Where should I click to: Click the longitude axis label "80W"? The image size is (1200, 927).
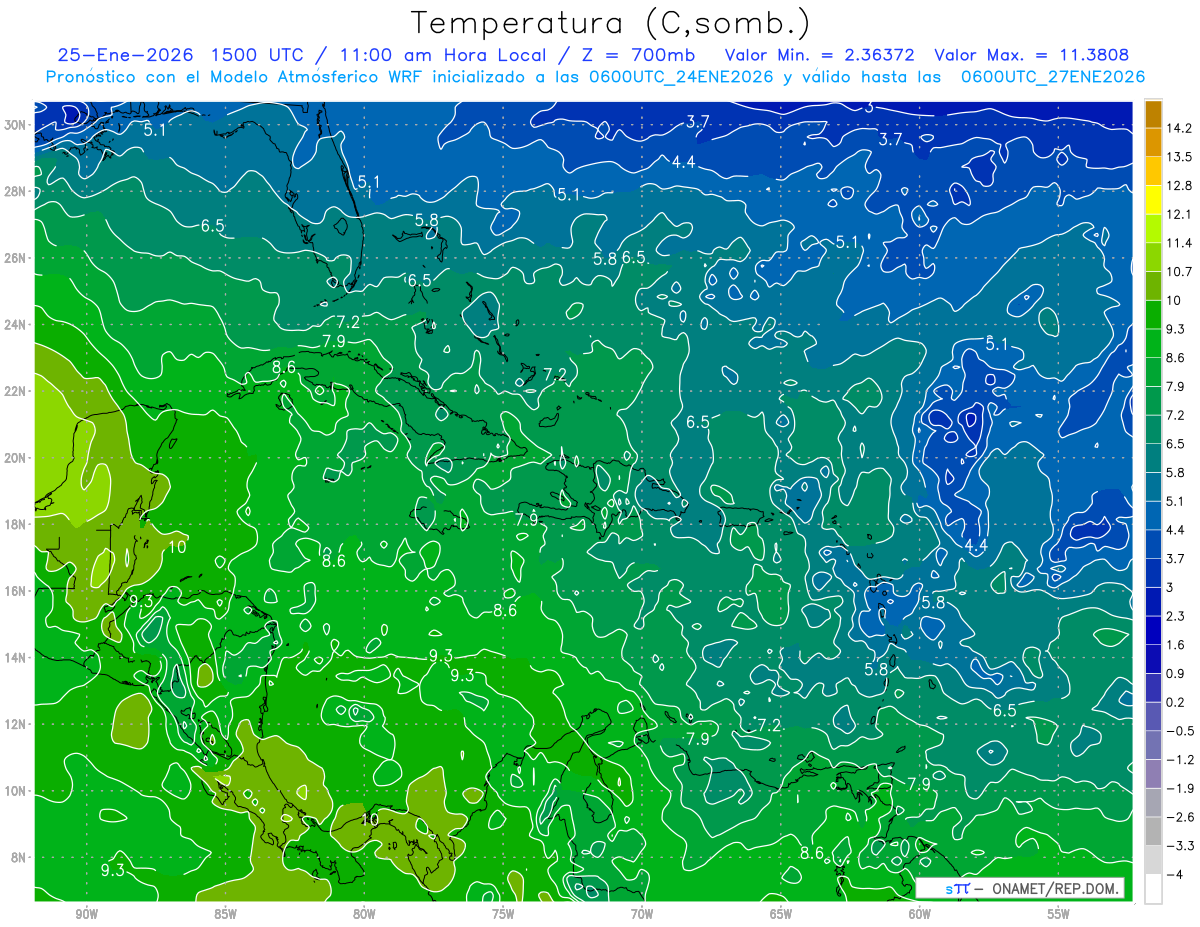tap(364, 914)
